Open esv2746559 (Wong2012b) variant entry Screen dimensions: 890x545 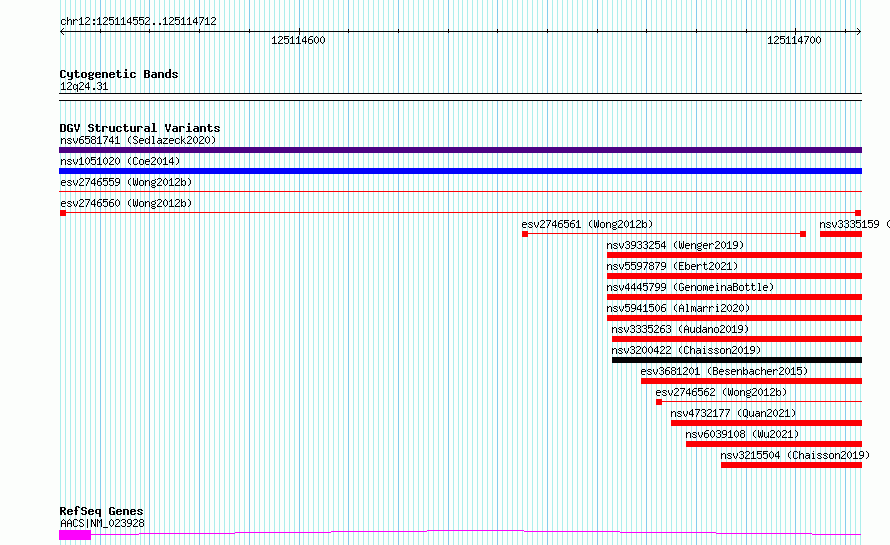tap(126, 182)
